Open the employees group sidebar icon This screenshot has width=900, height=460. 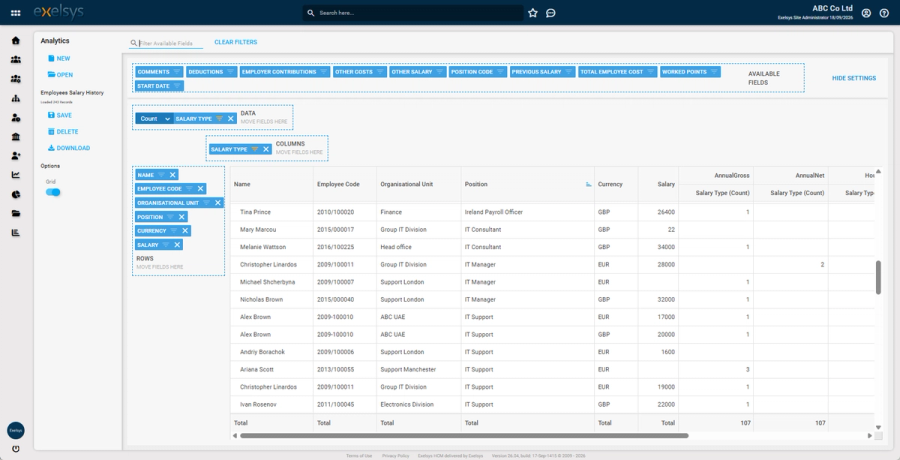tap(15, 60)
